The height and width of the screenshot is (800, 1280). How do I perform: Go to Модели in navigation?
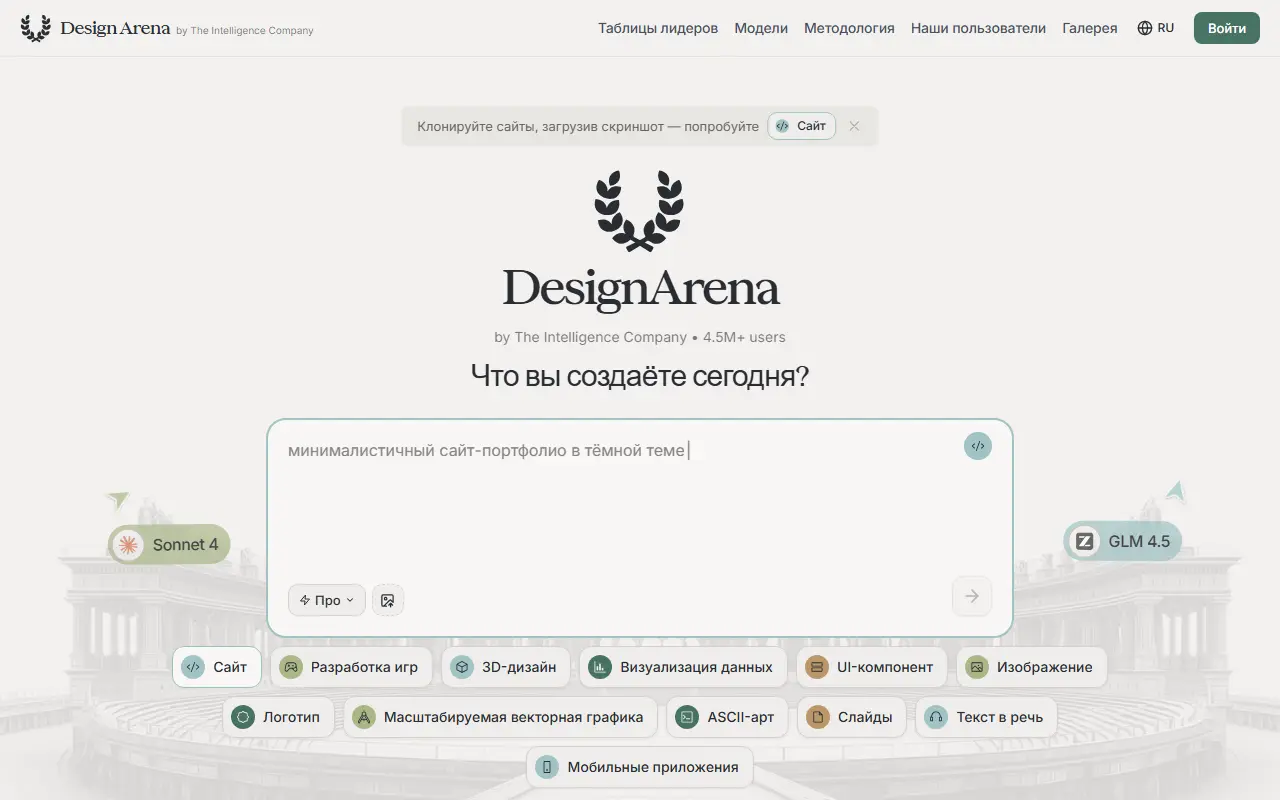click(761, 28)
